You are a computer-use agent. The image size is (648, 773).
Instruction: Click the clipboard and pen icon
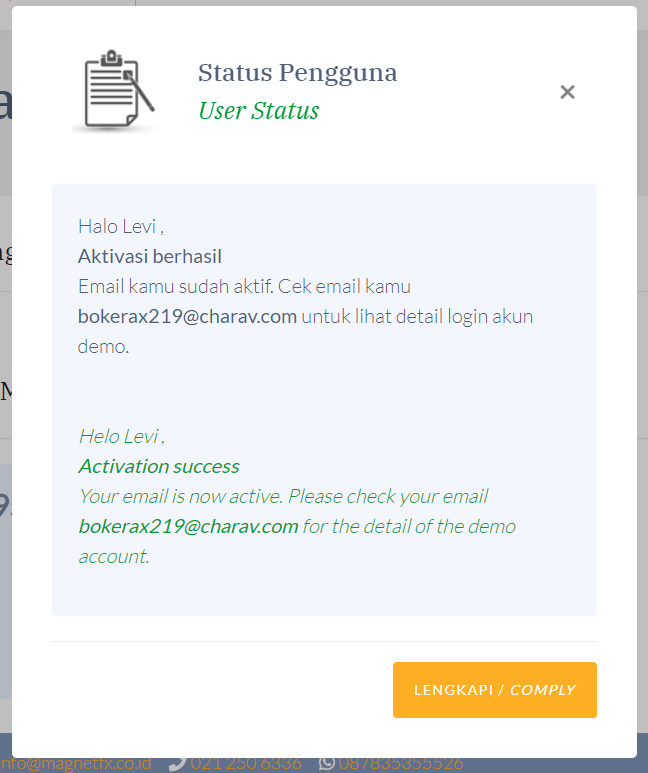(x=117, y=90)
